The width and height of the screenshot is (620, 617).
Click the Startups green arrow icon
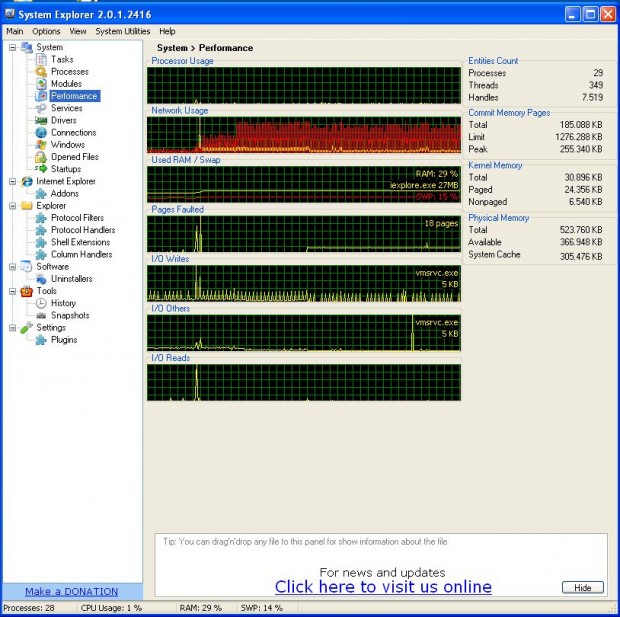[41, 169]
